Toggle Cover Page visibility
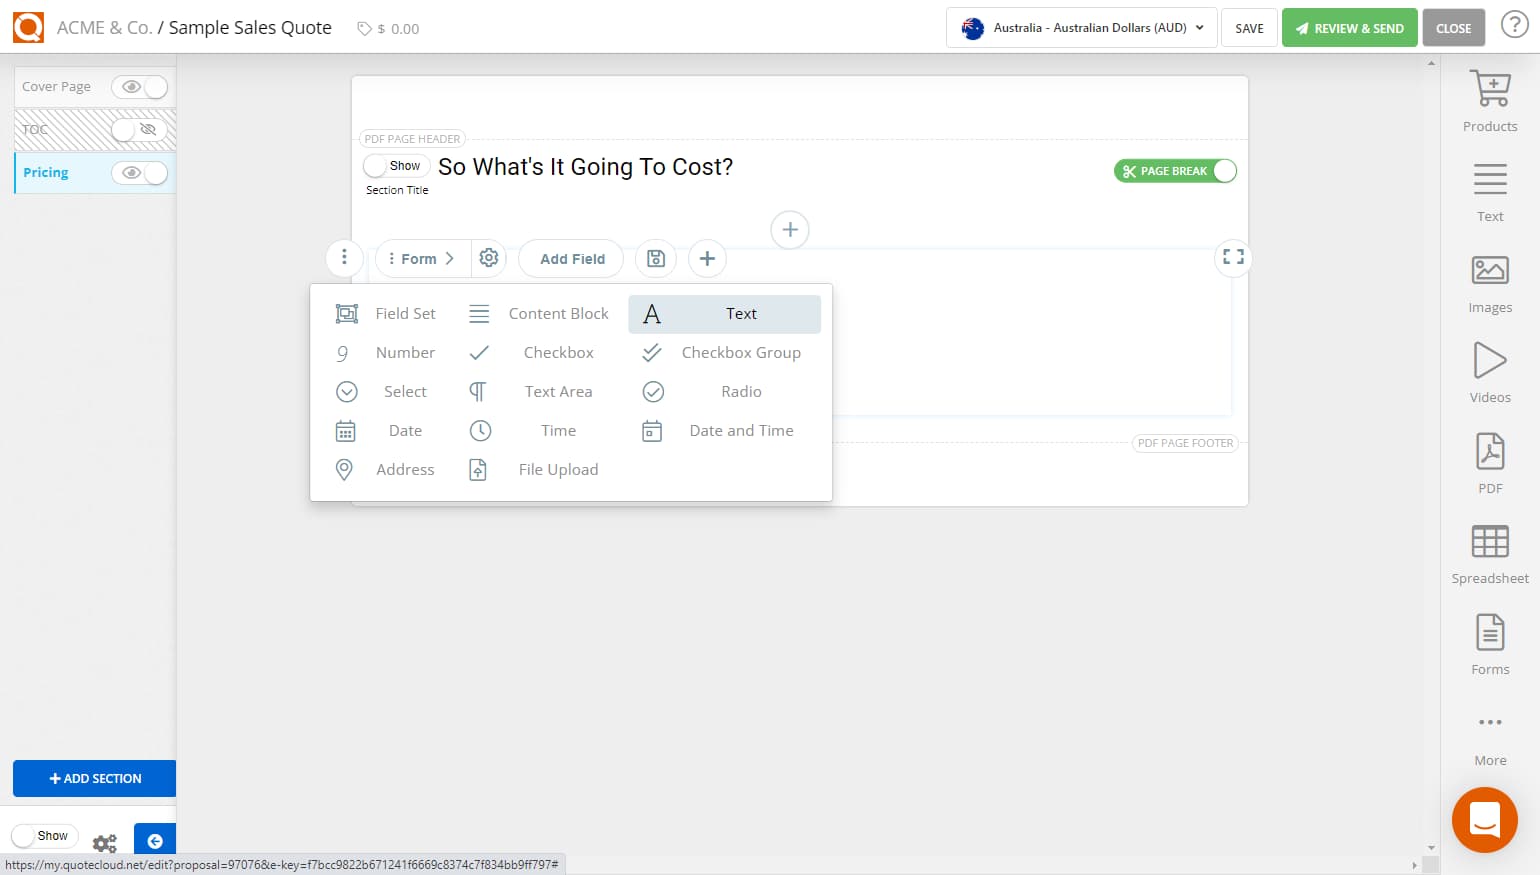Viewport: 1540px width, 875px height. point(140,87)
